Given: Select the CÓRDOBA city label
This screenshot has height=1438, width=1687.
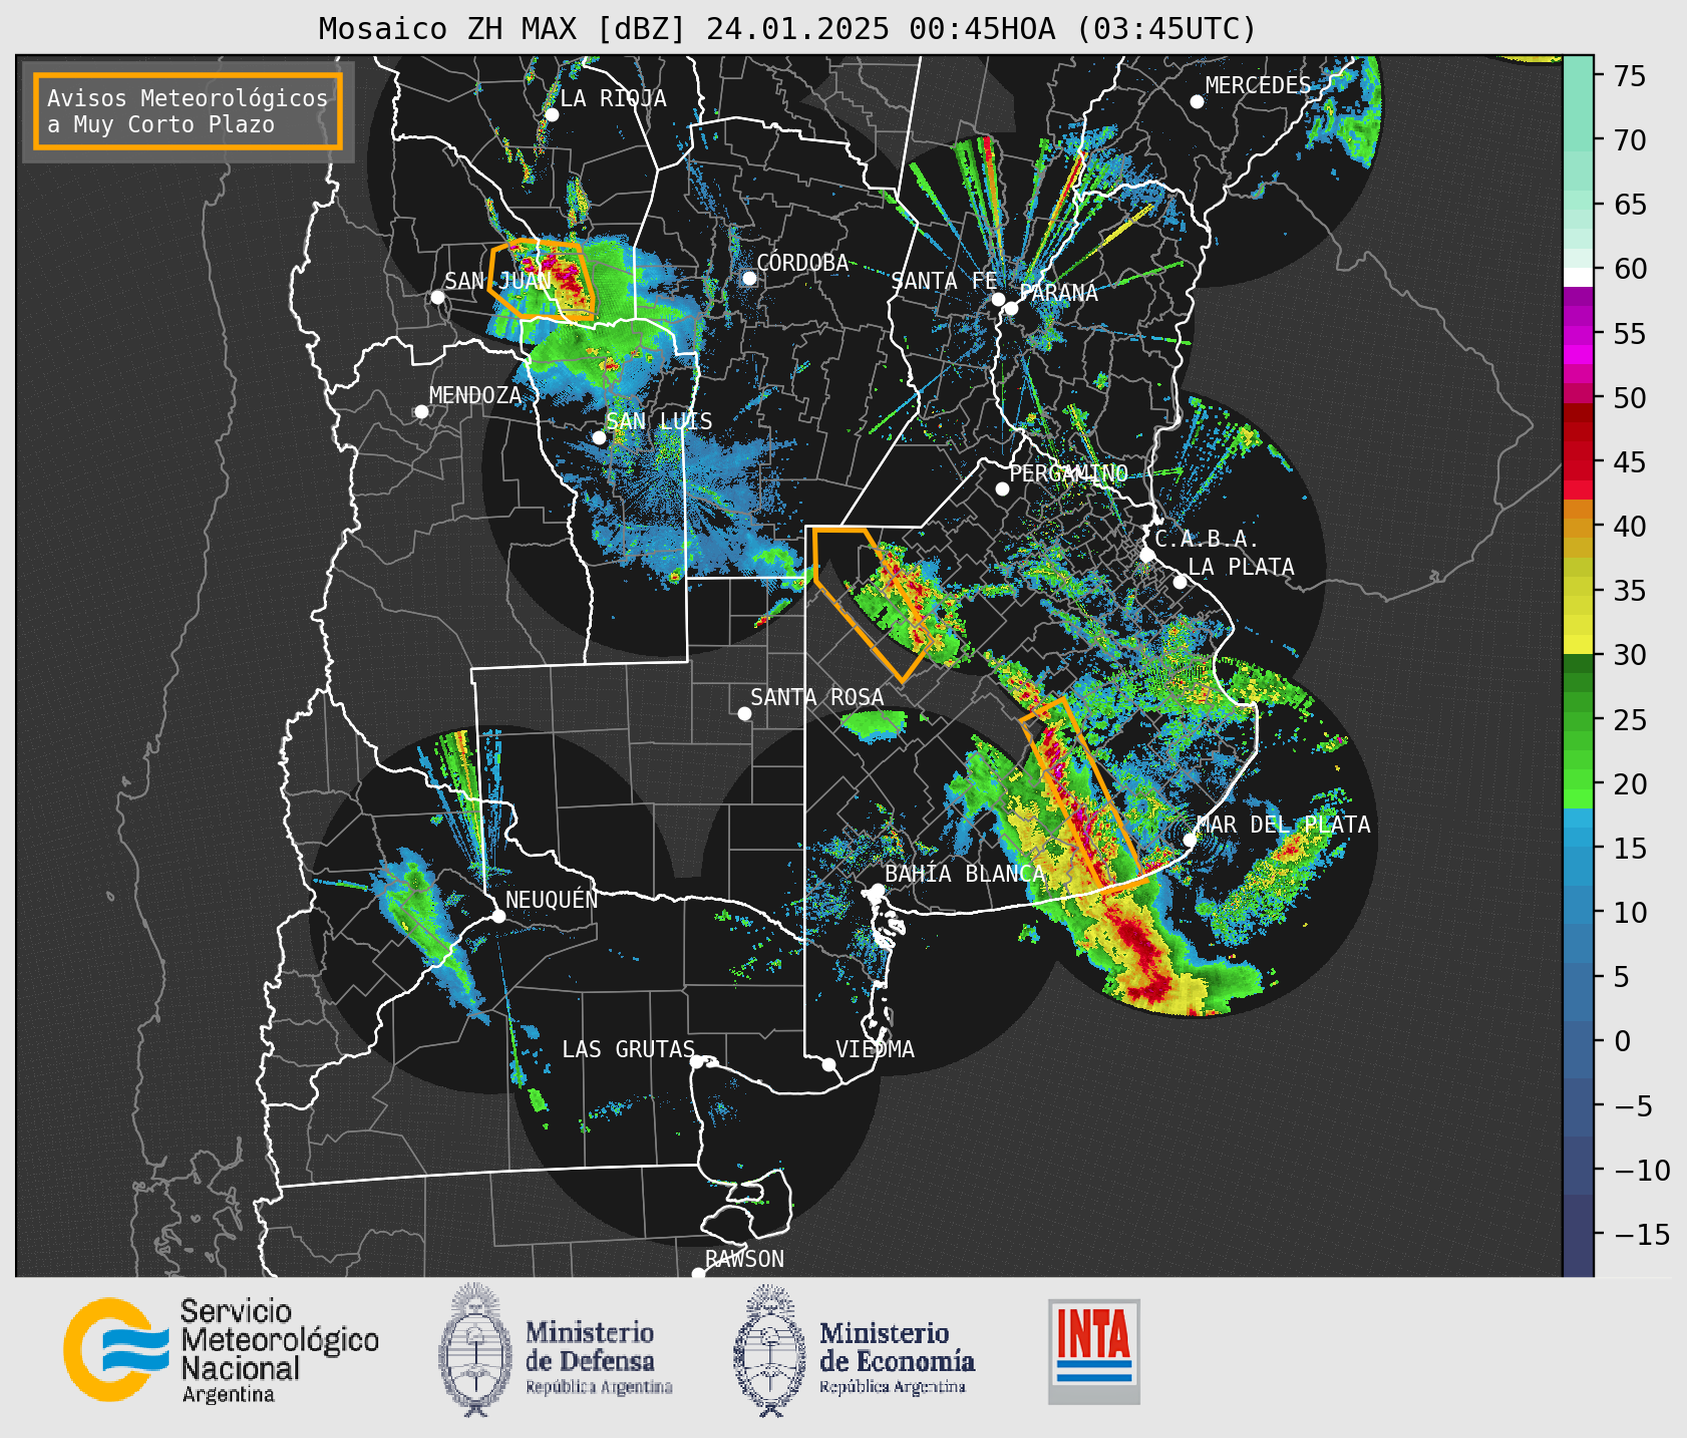Looking at the screenshot, I should (802, 262).
